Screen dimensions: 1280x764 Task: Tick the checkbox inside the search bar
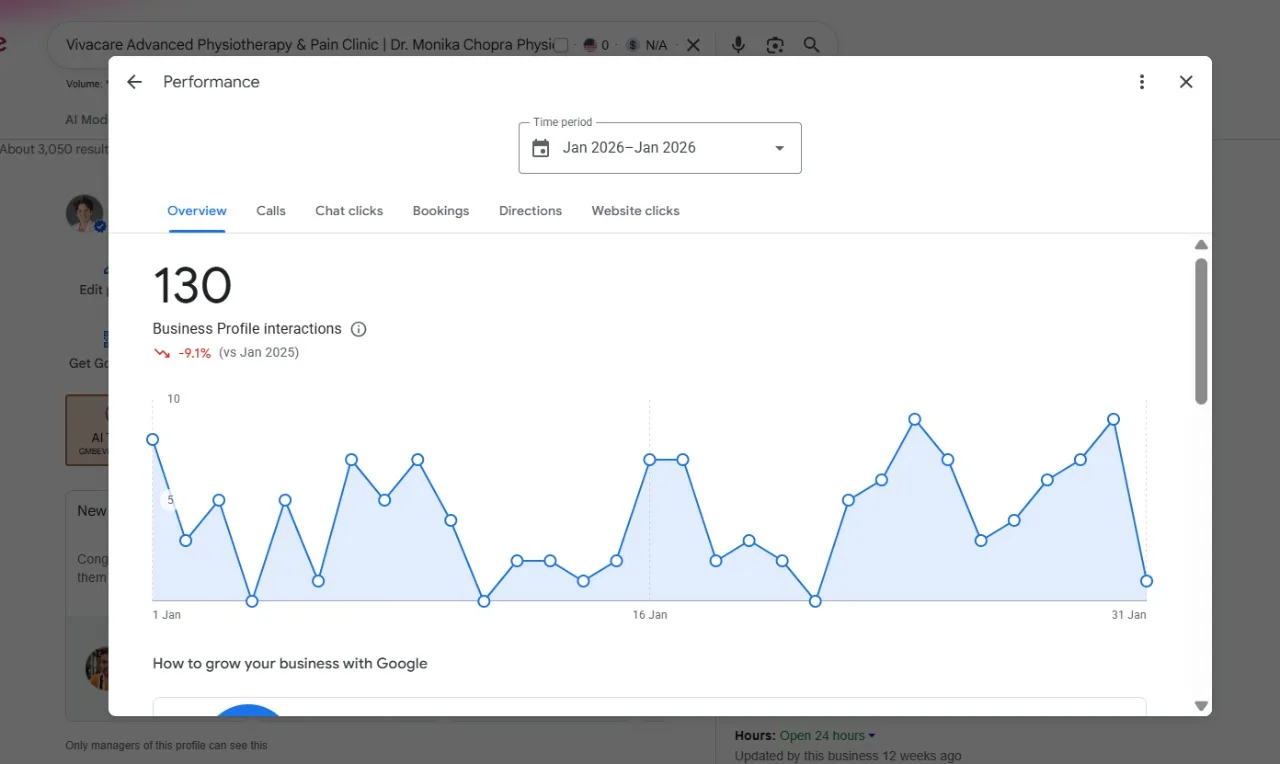(561, 45)
